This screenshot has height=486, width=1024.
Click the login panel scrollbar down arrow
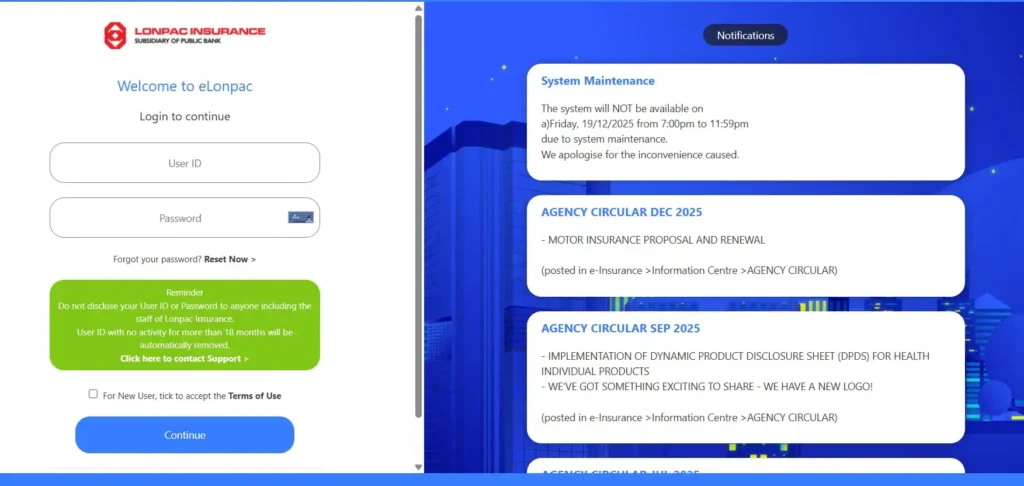coord(419,466)
